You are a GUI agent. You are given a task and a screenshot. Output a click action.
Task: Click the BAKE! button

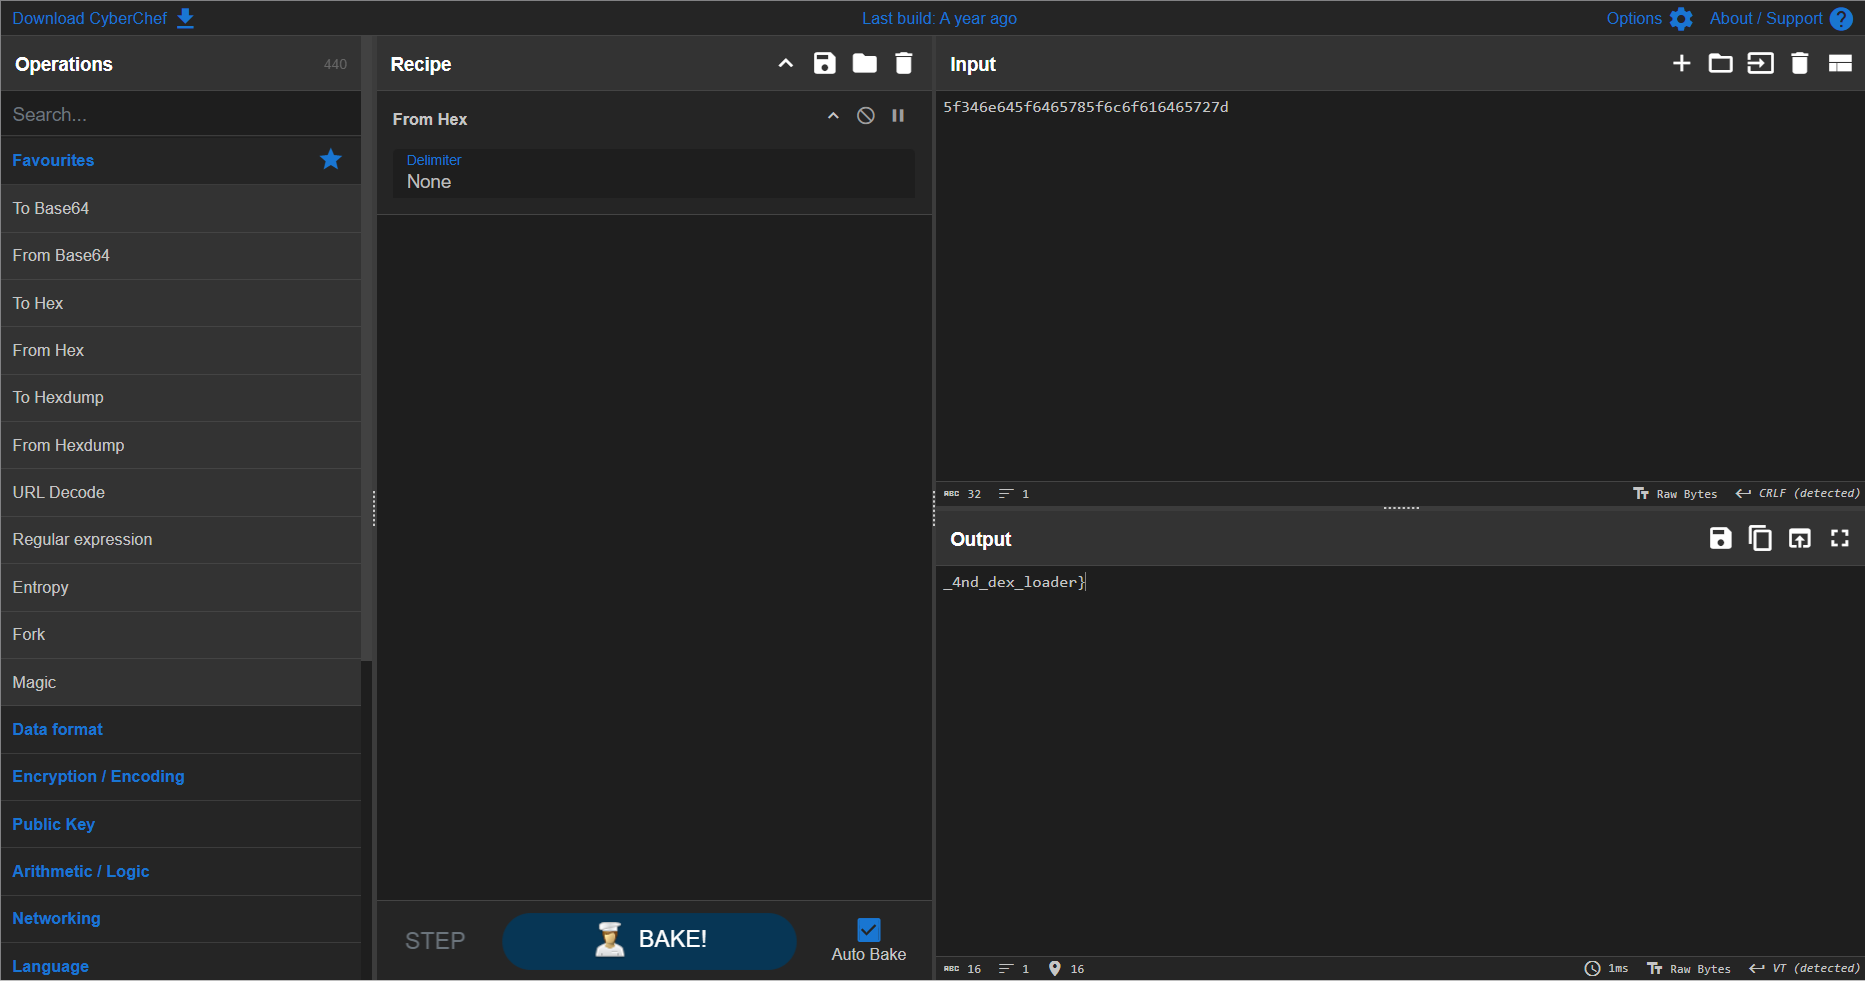click(x=649, y=940)
